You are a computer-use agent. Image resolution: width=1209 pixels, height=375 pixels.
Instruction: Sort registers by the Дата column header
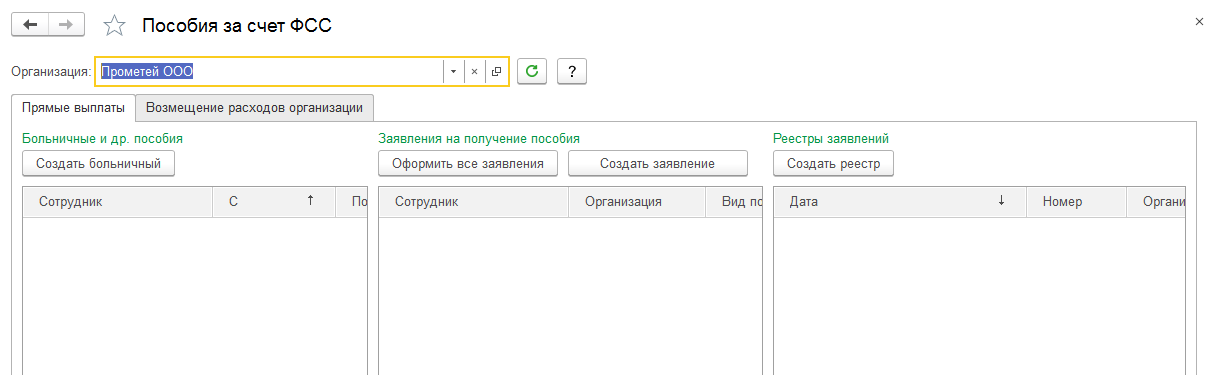[x=900, y=201]
